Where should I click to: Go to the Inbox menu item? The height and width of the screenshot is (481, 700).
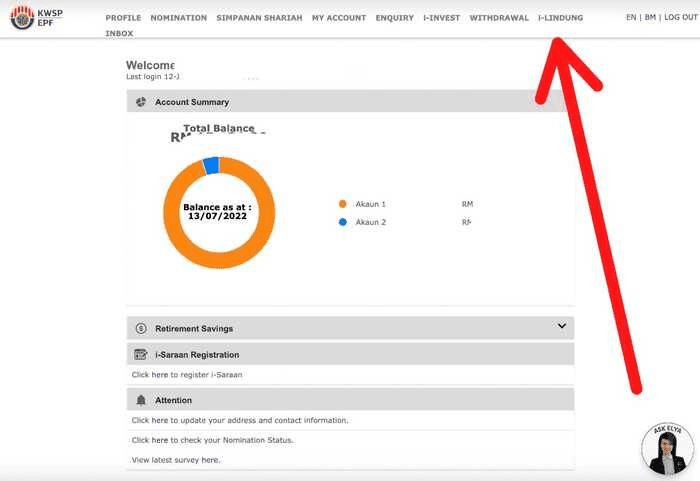[119, 33]
